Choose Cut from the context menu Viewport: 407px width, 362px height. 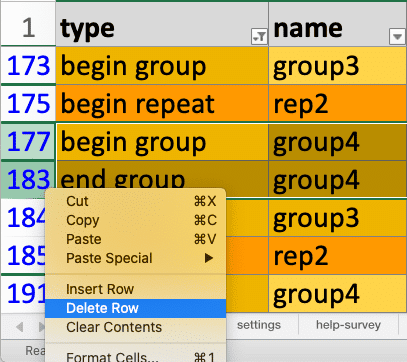pos(136,201)
